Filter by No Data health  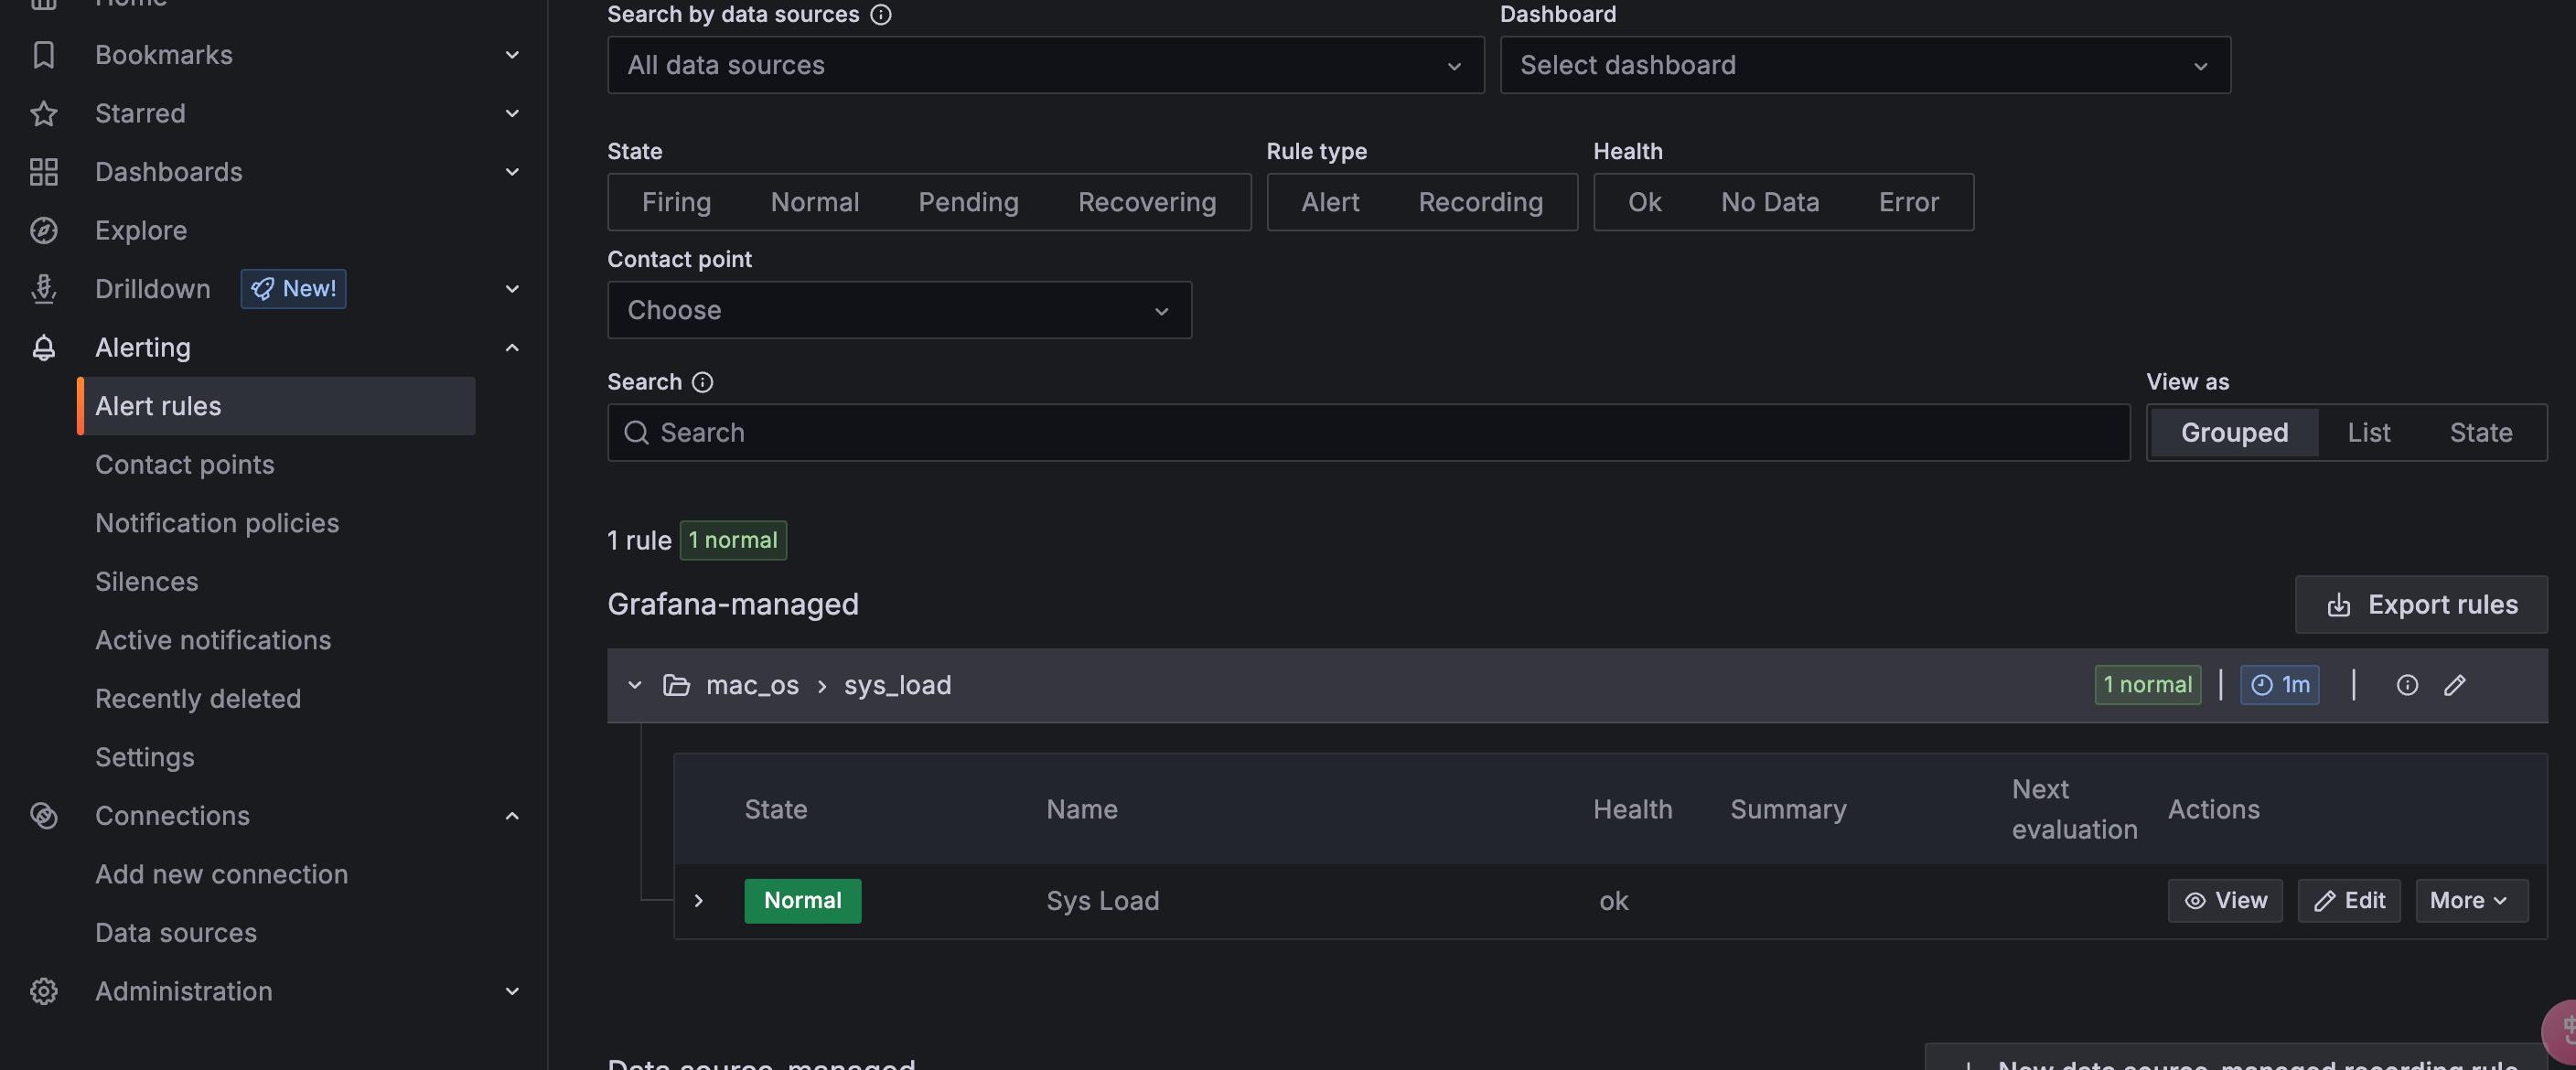tap(1769, 202)
